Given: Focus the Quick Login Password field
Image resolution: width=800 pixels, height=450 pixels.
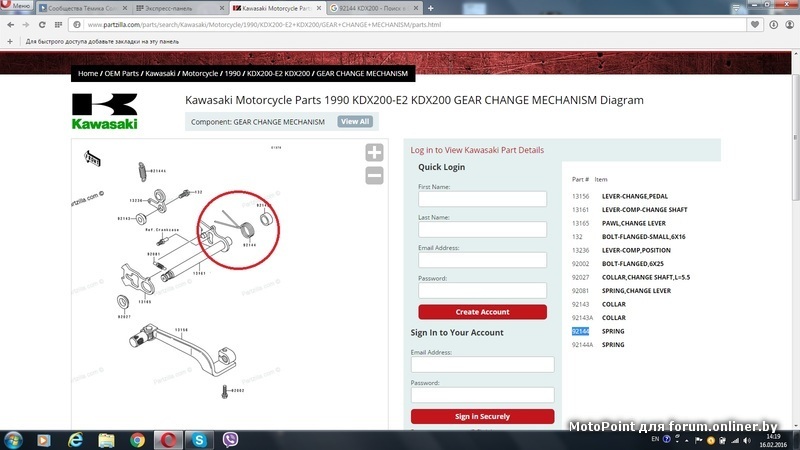Looking at the screenshot, I should pos(482,290).
